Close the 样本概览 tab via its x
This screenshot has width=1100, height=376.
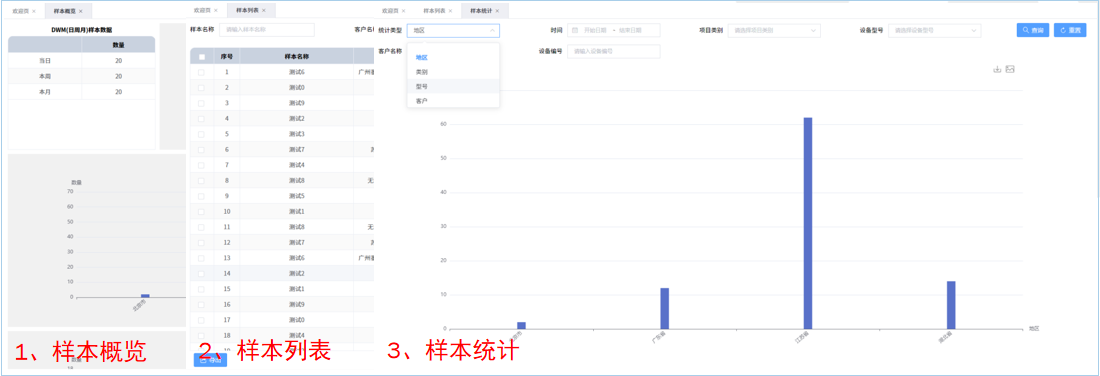[81, 11]
